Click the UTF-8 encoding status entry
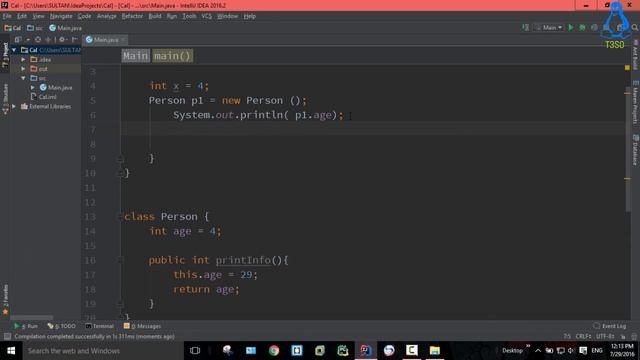Image resolution: width=640 pixels, height=360 pixels. click(x=605, y=336)
